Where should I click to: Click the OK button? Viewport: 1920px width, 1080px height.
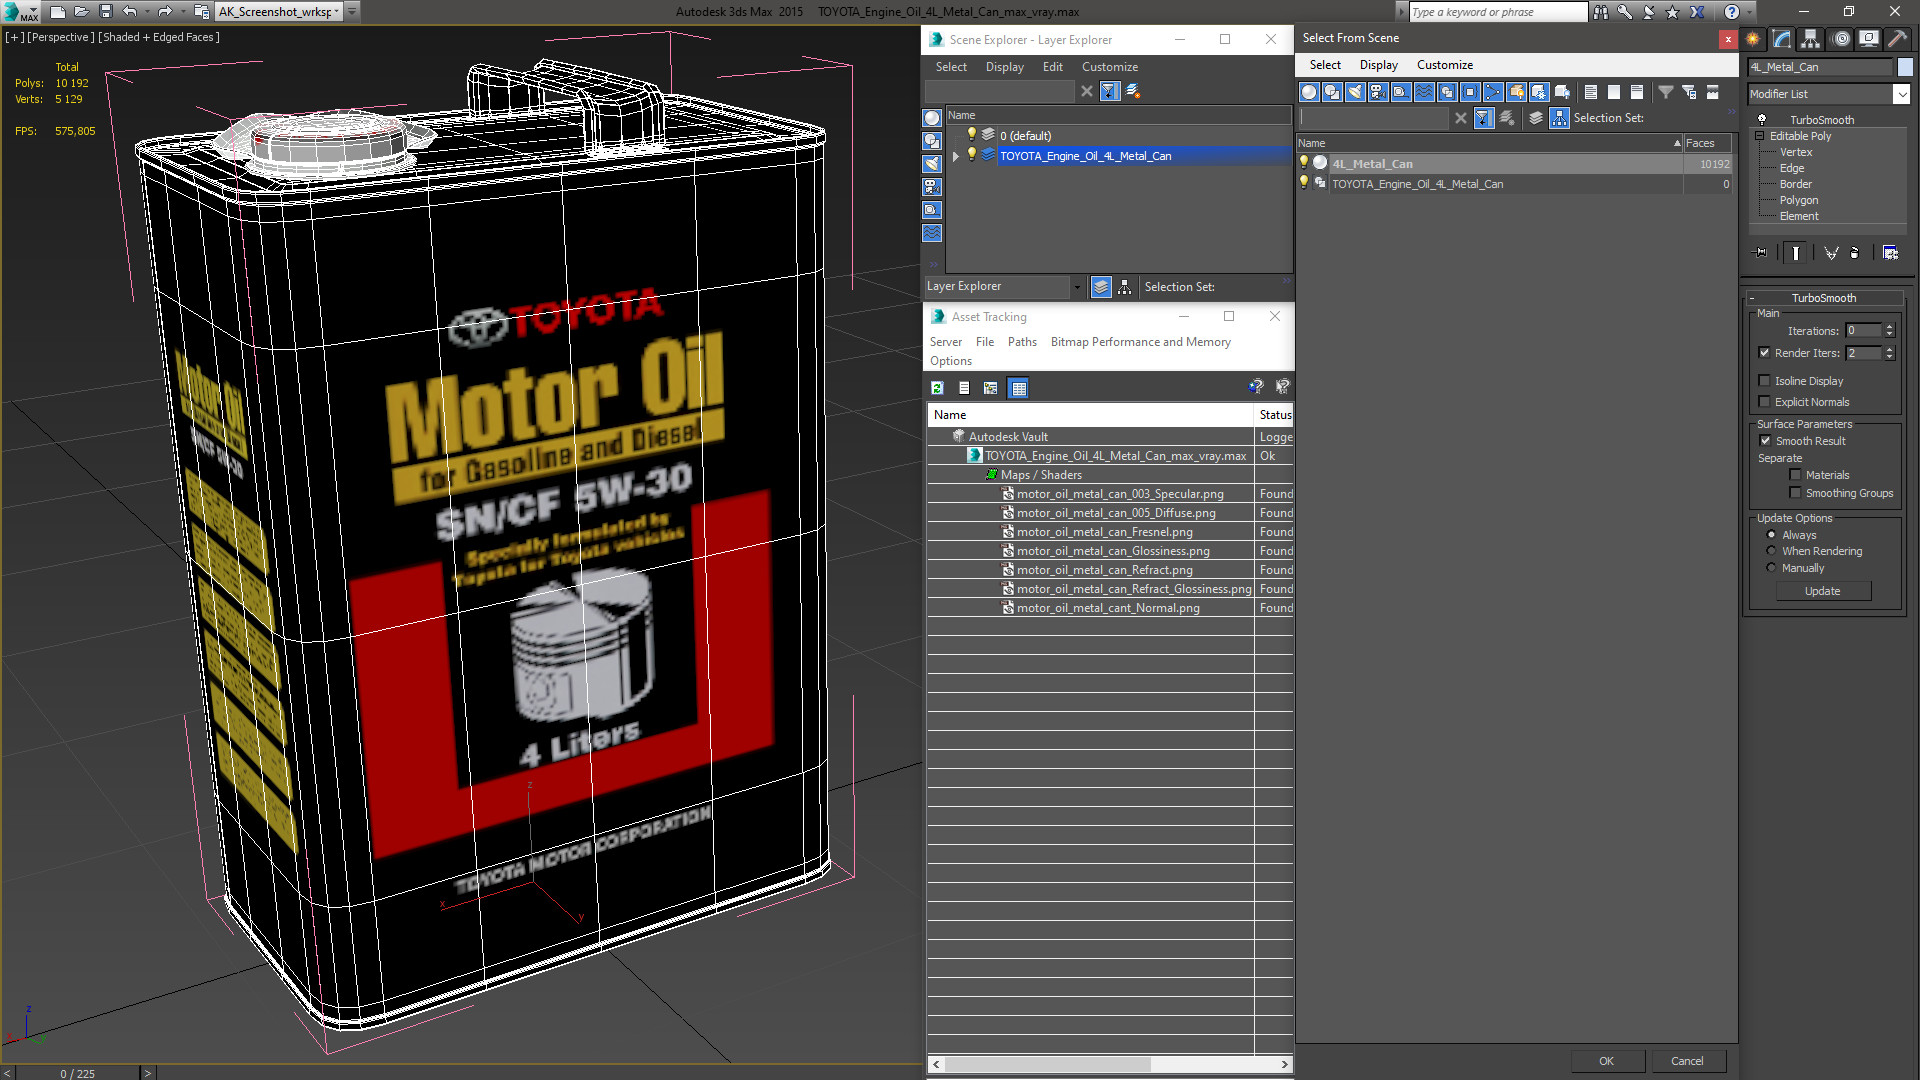pyautogui.click(x=1606, y=1061)
